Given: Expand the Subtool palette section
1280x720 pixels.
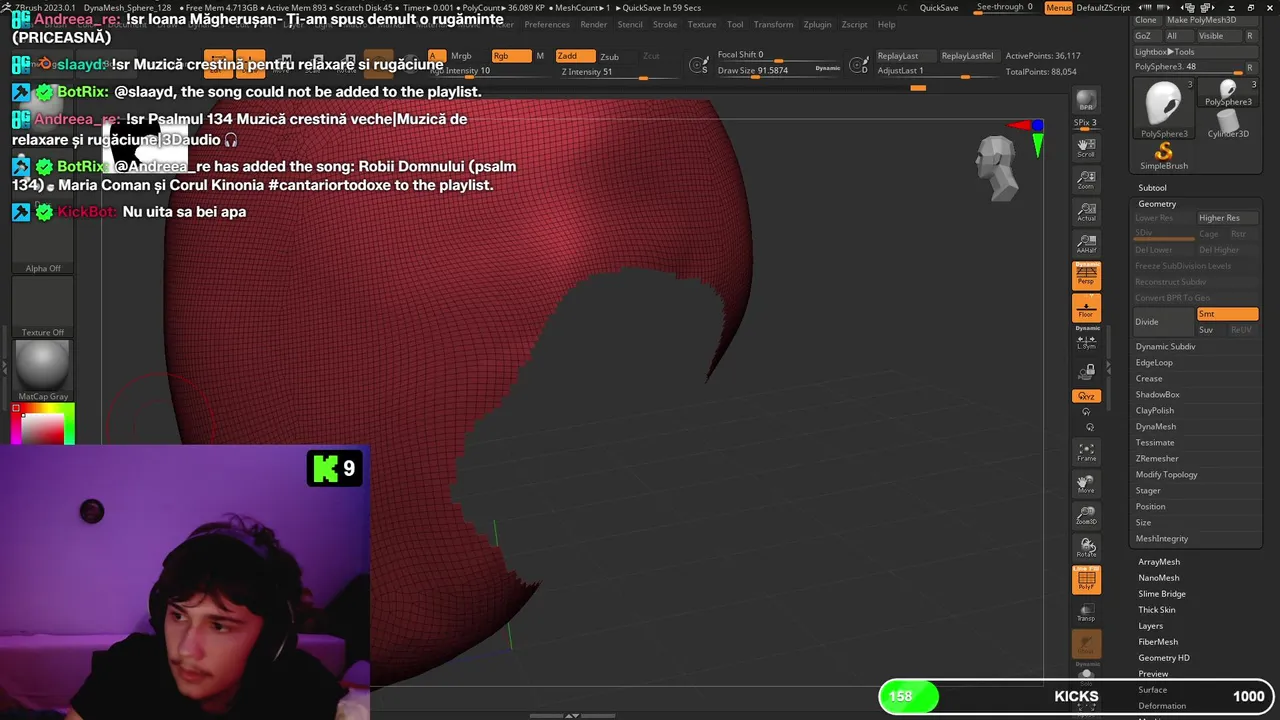Looking at the screenshot, I should point(1152,188).
